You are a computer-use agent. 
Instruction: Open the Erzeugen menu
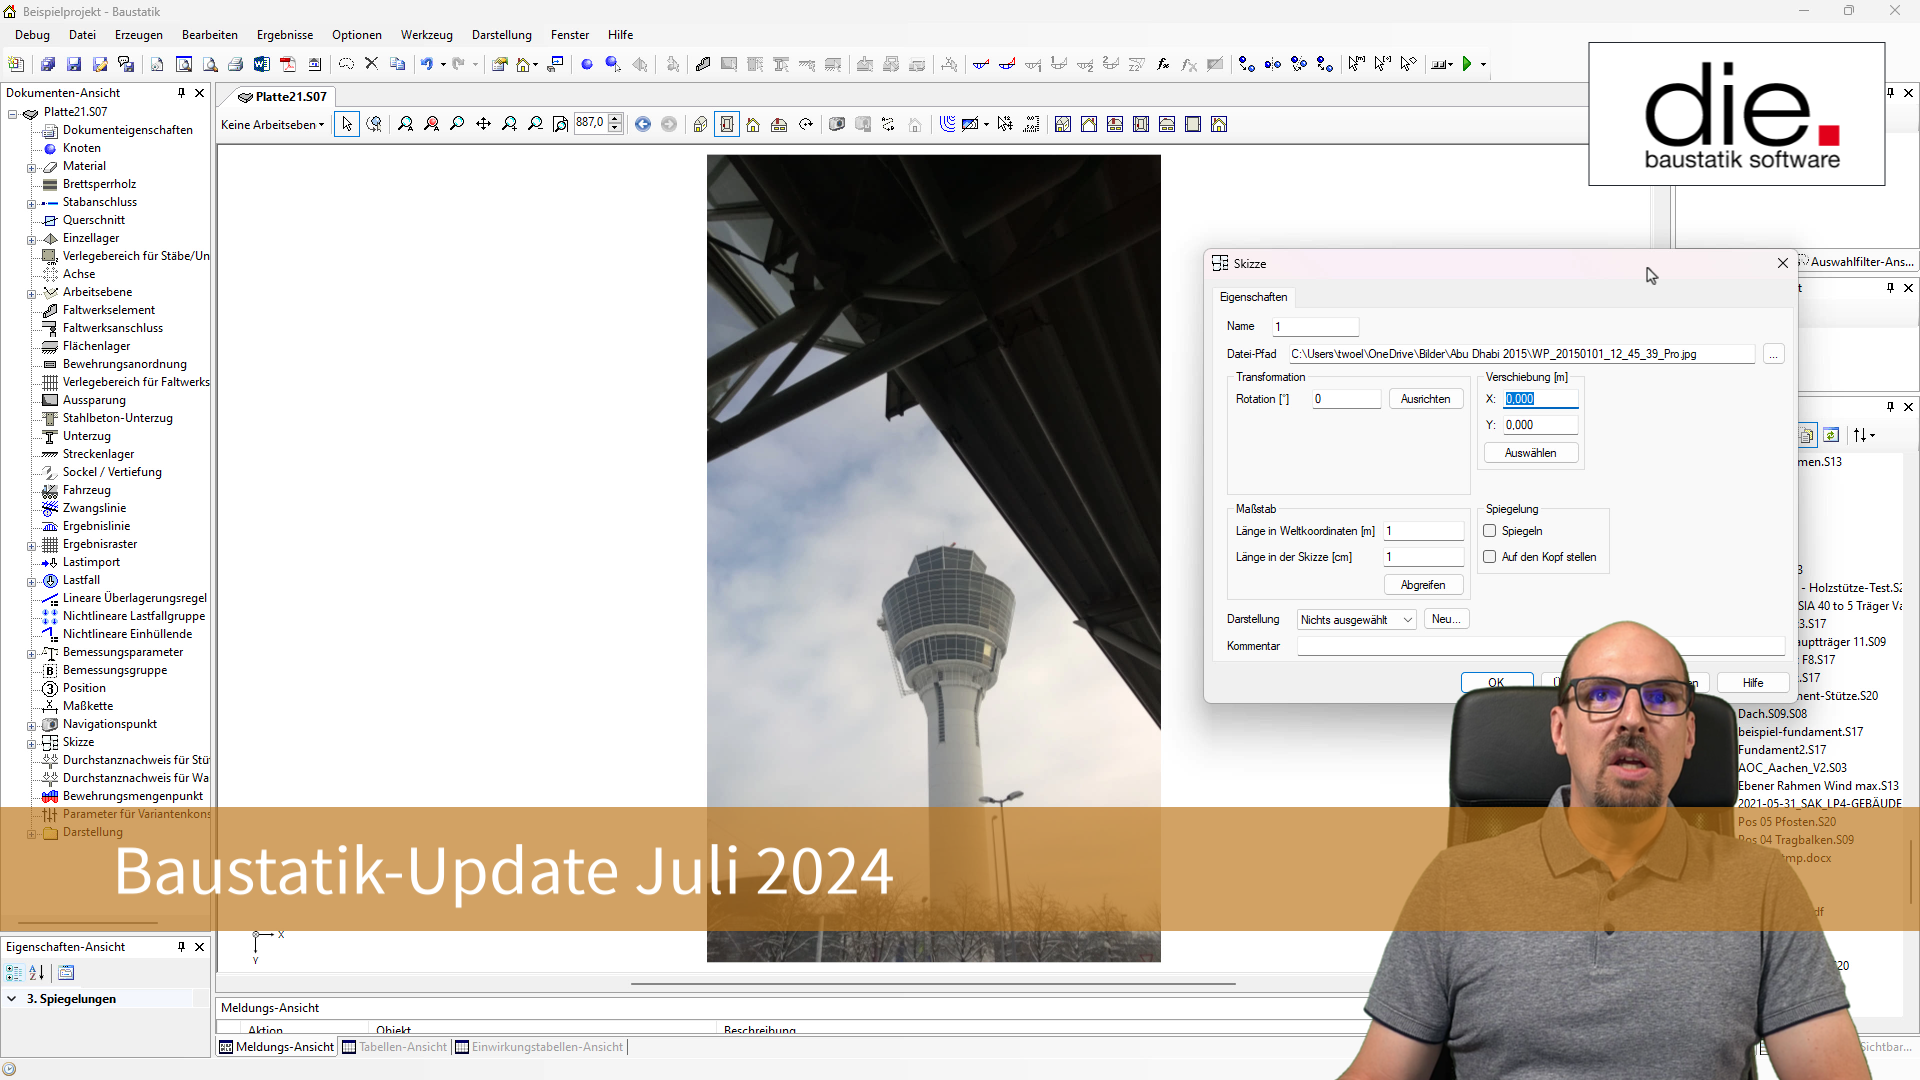(138, 34)
